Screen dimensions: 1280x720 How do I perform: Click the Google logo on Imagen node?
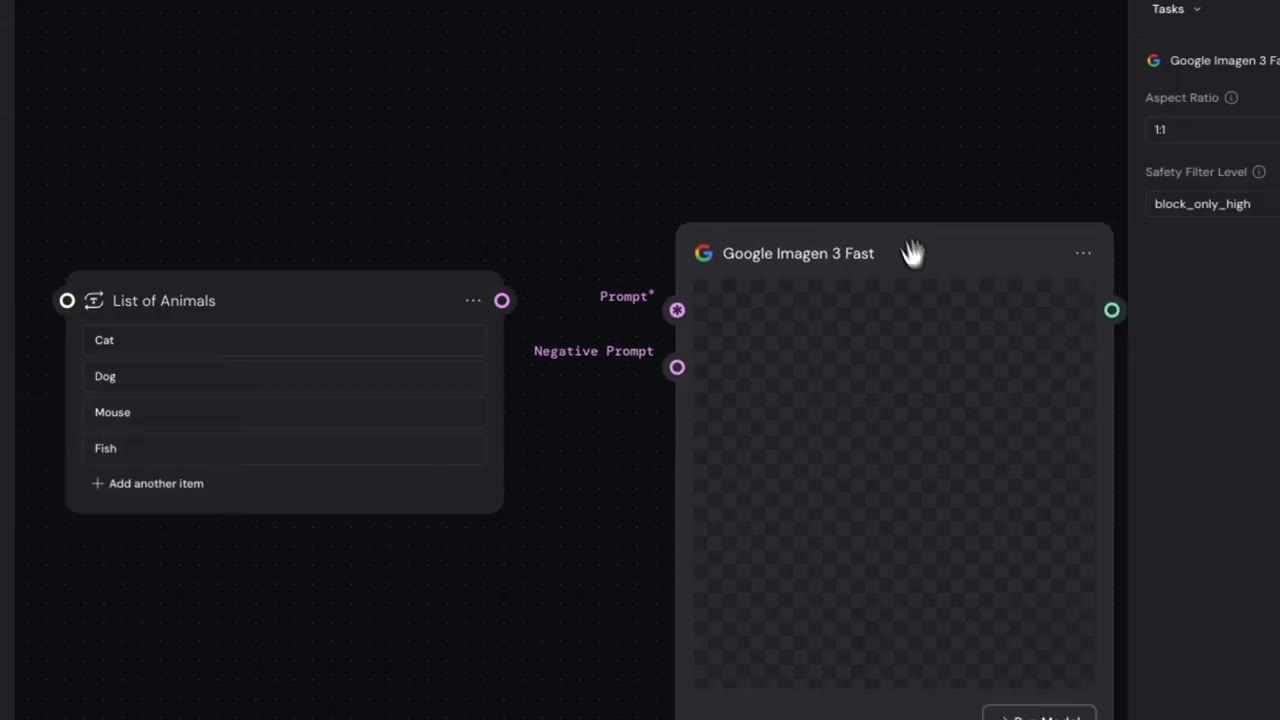(x=704, y=253)
